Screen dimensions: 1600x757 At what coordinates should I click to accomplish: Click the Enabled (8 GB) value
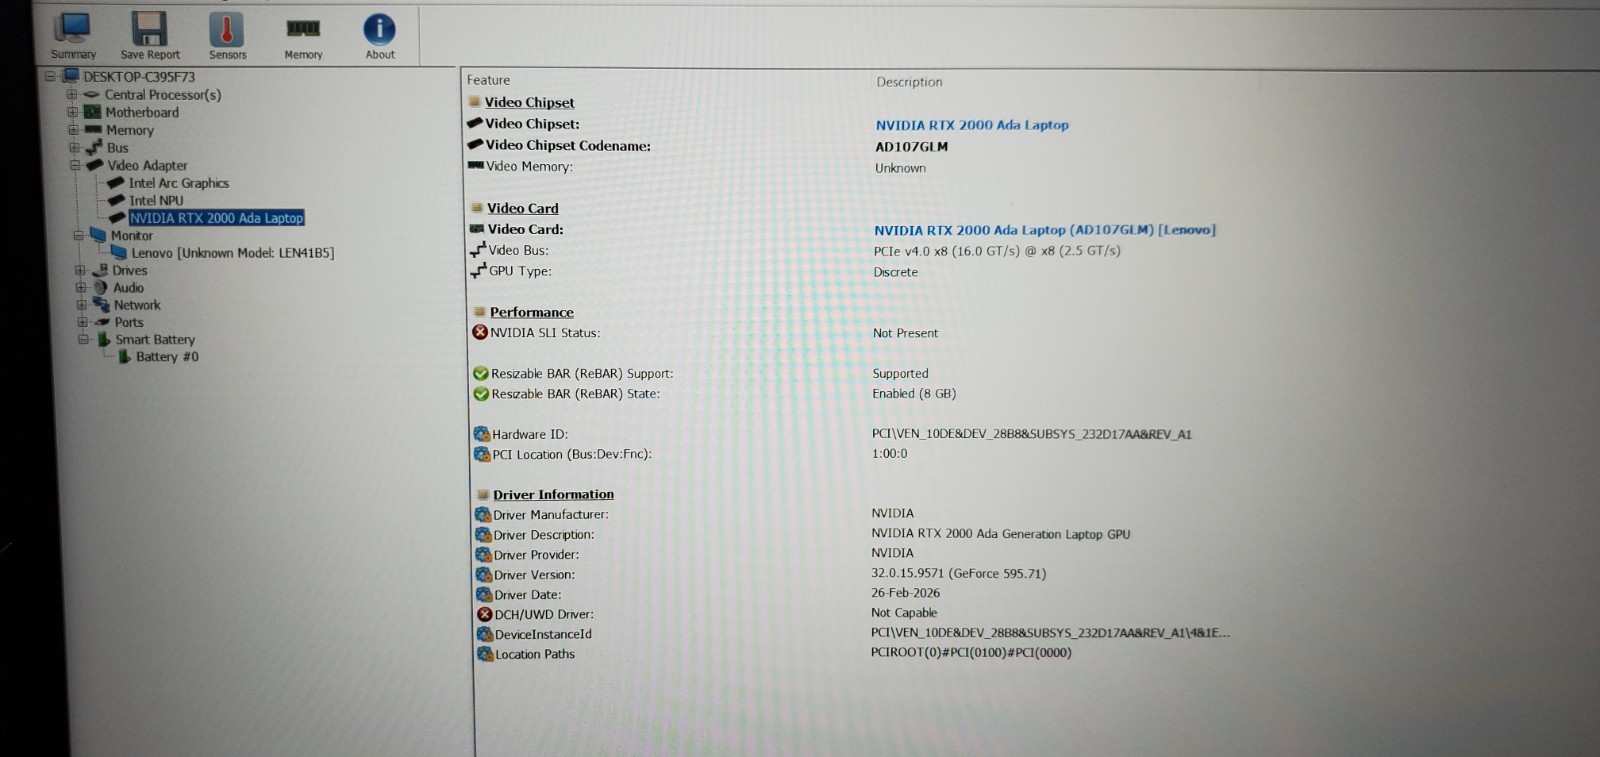pos(914,394)
